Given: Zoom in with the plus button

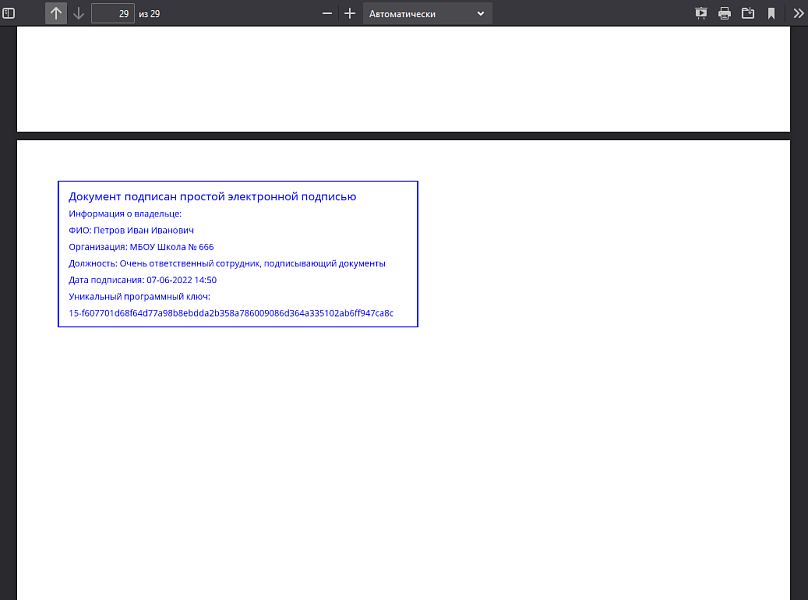Looking at the screenshot, I should coord(350,13).
